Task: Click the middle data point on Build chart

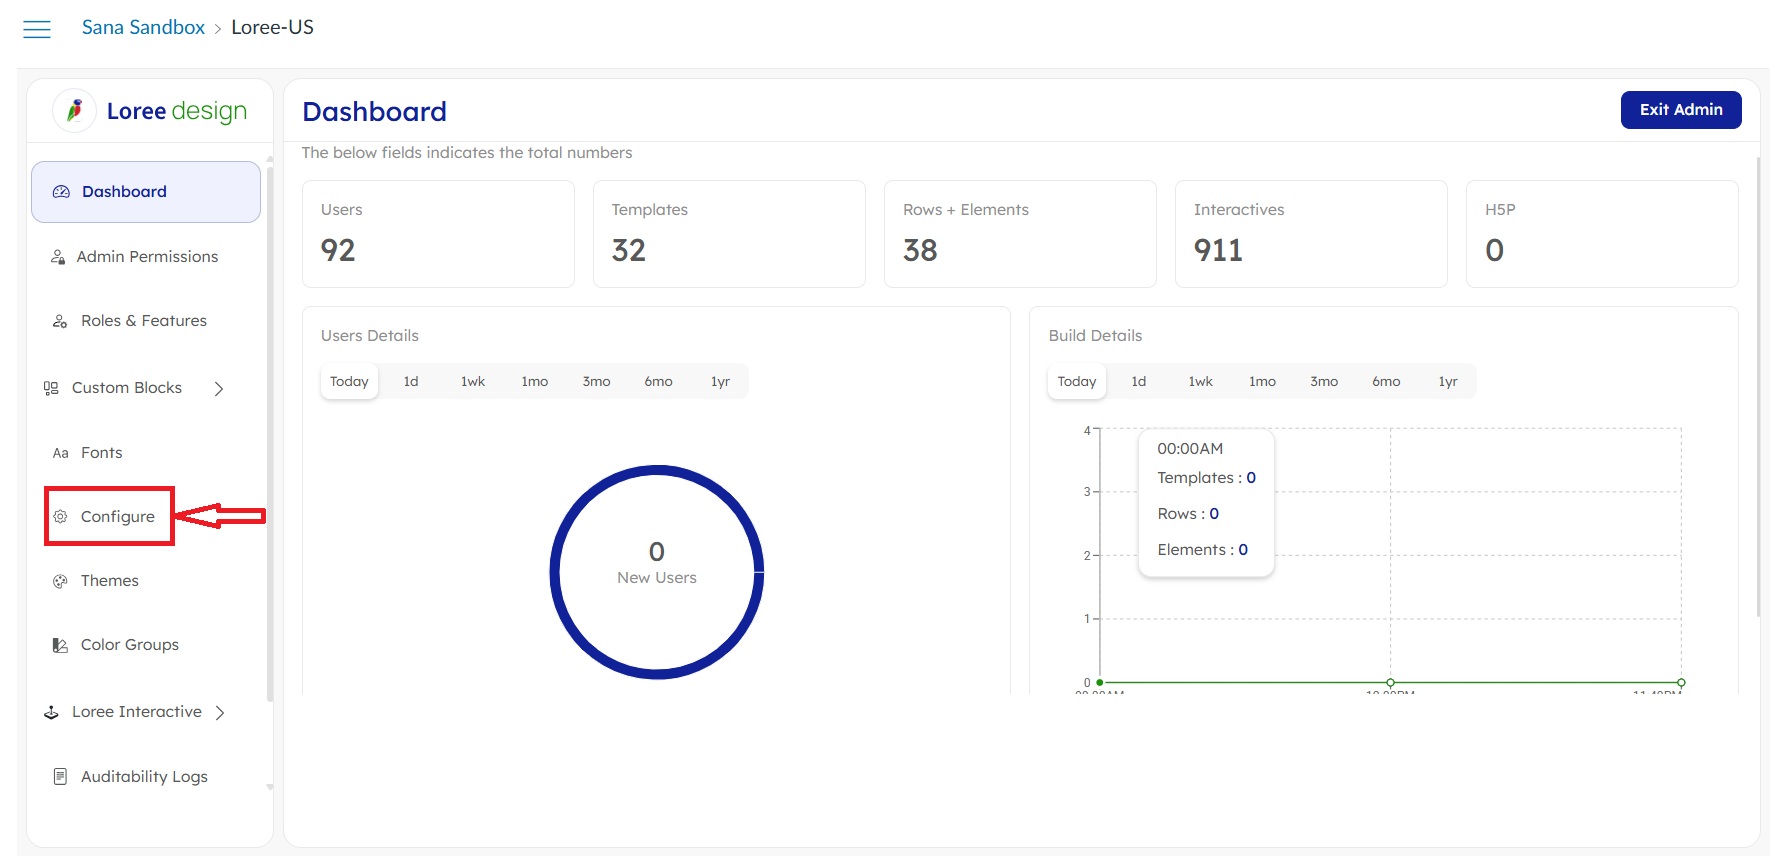Action: 1390,682
